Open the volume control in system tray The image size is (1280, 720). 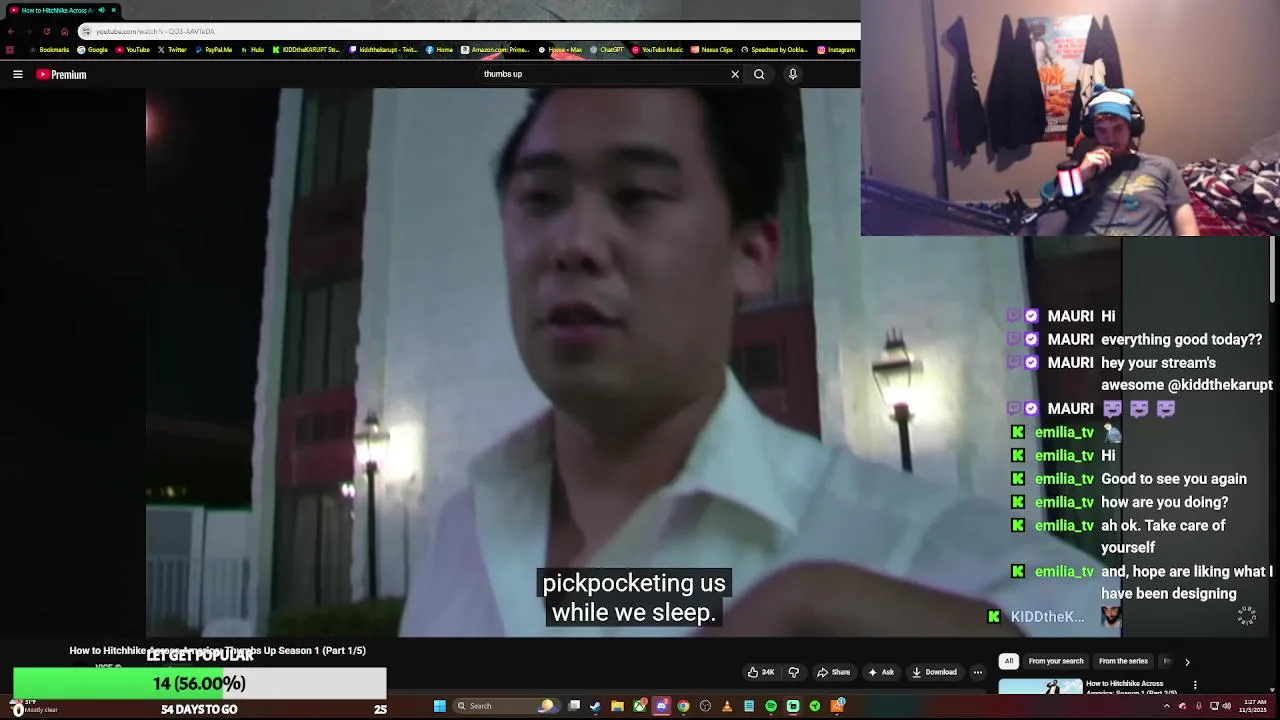1226,706
